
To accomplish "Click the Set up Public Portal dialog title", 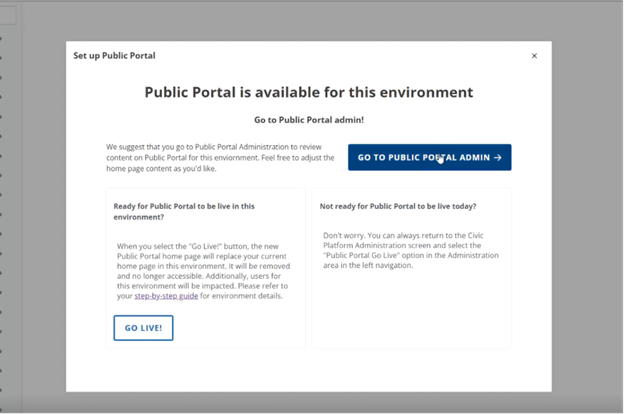I will (114, 56).
